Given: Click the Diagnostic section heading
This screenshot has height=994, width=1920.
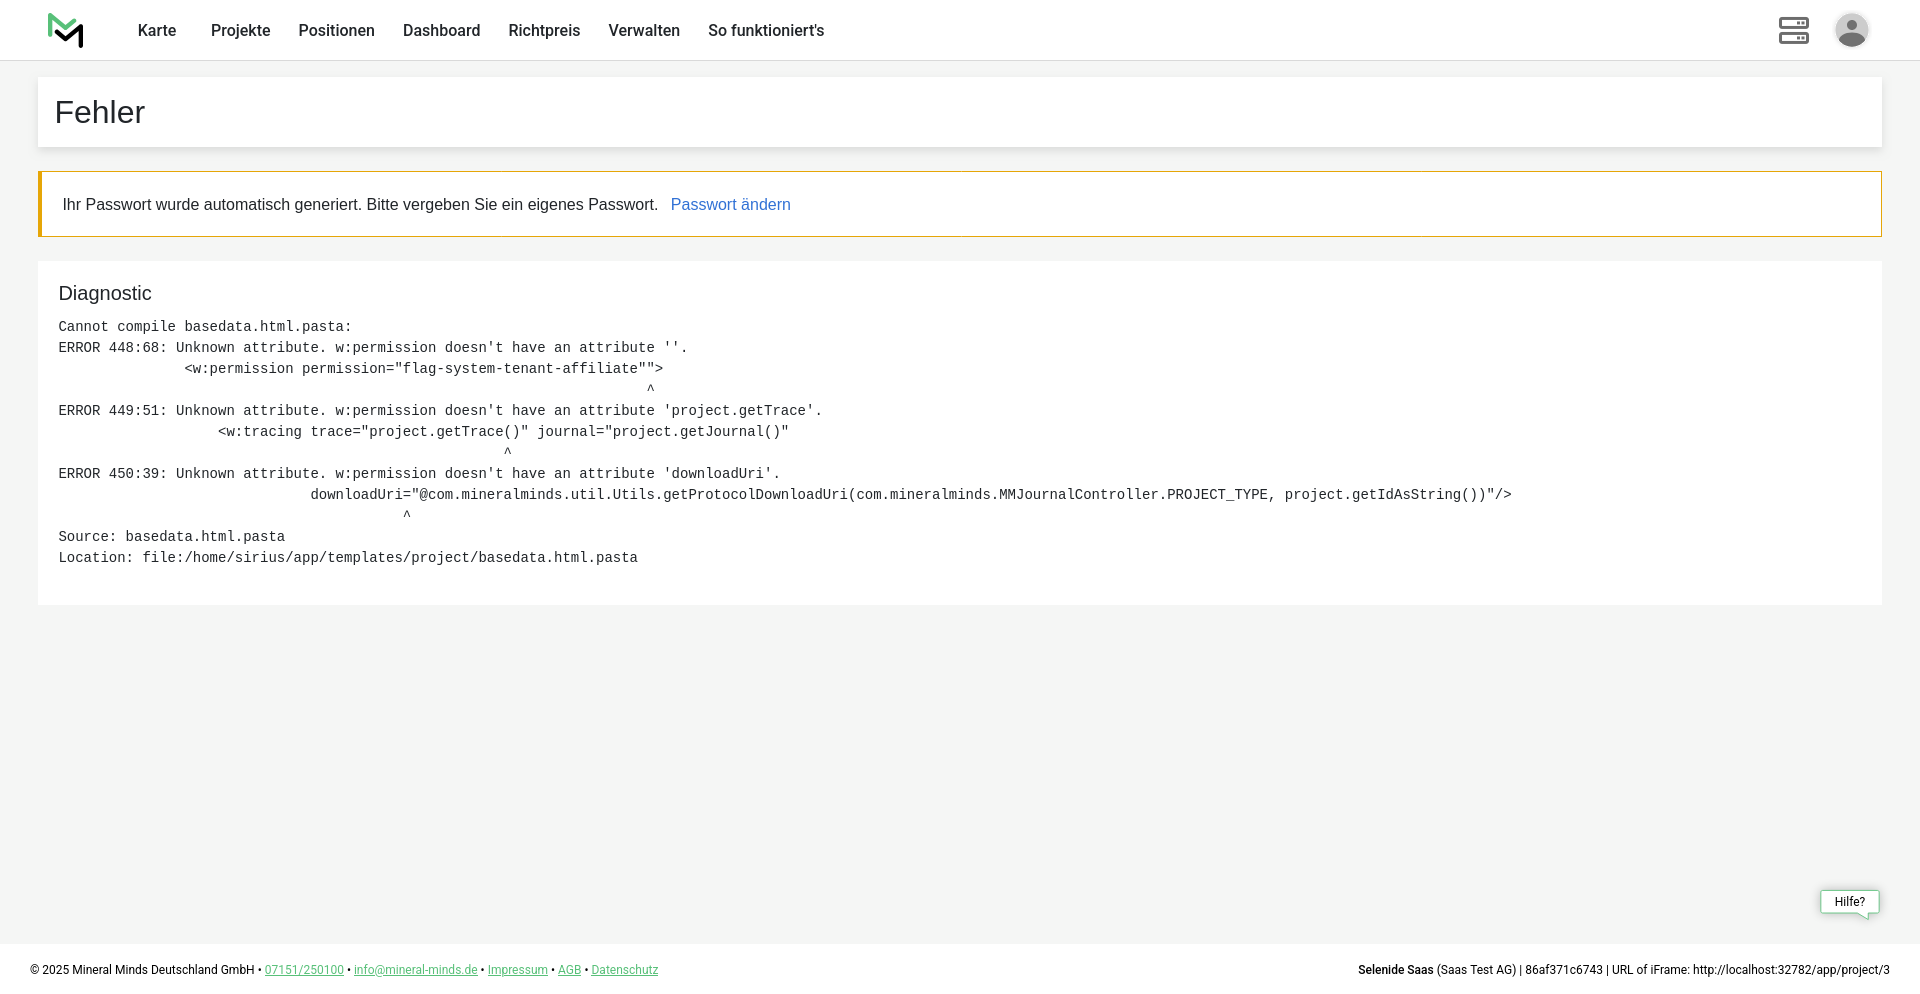Looking at the screenshot, I should pyautogui.click(x=105, y=294).
